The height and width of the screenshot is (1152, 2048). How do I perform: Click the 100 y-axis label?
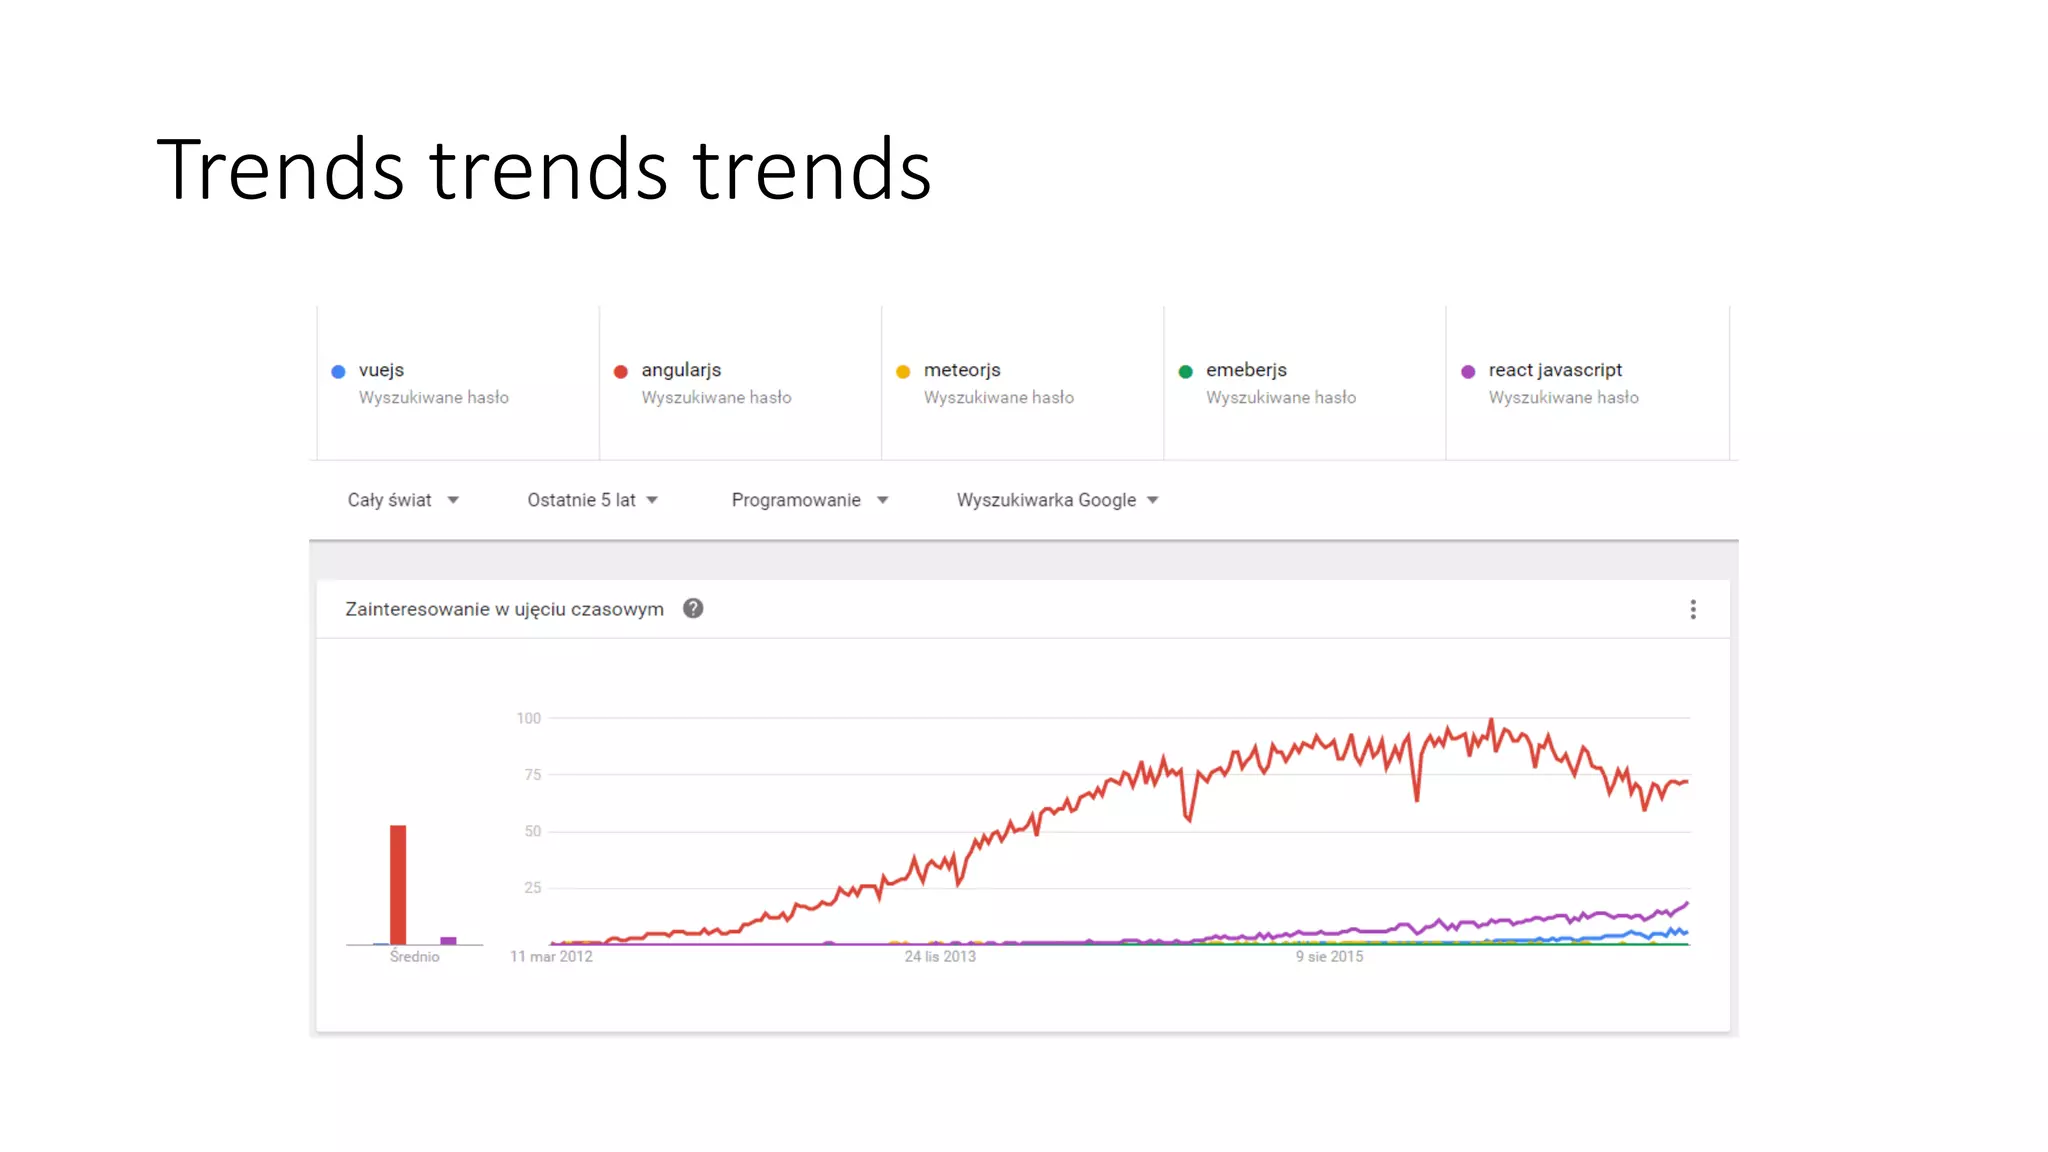tap(528, 718)
